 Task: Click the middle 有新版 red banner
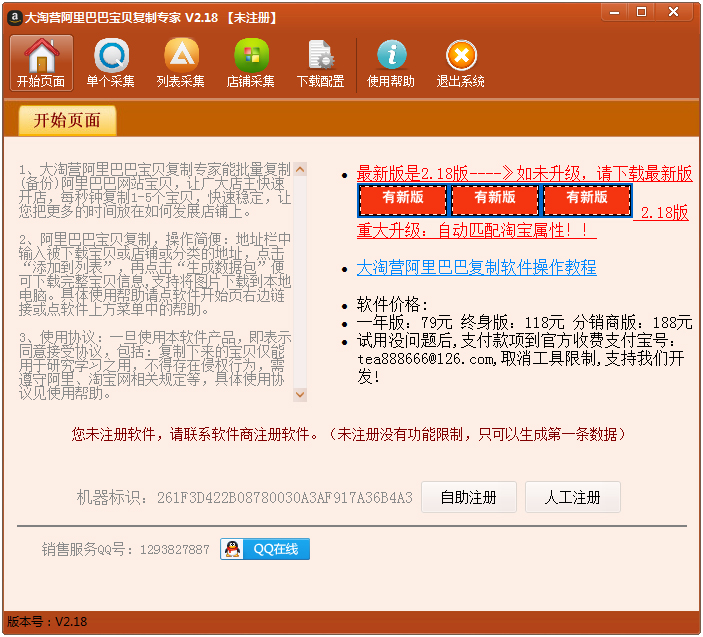pos(495,199)
